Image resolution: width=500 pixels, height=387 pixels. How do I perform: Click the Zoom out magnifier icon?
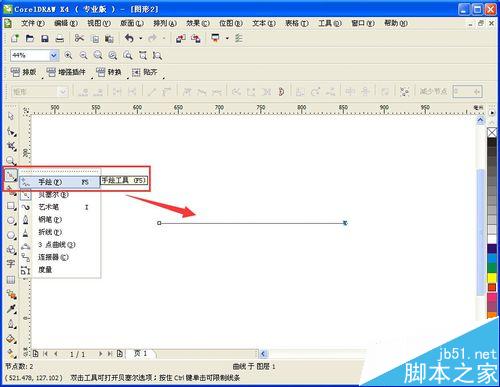point(83,56)
